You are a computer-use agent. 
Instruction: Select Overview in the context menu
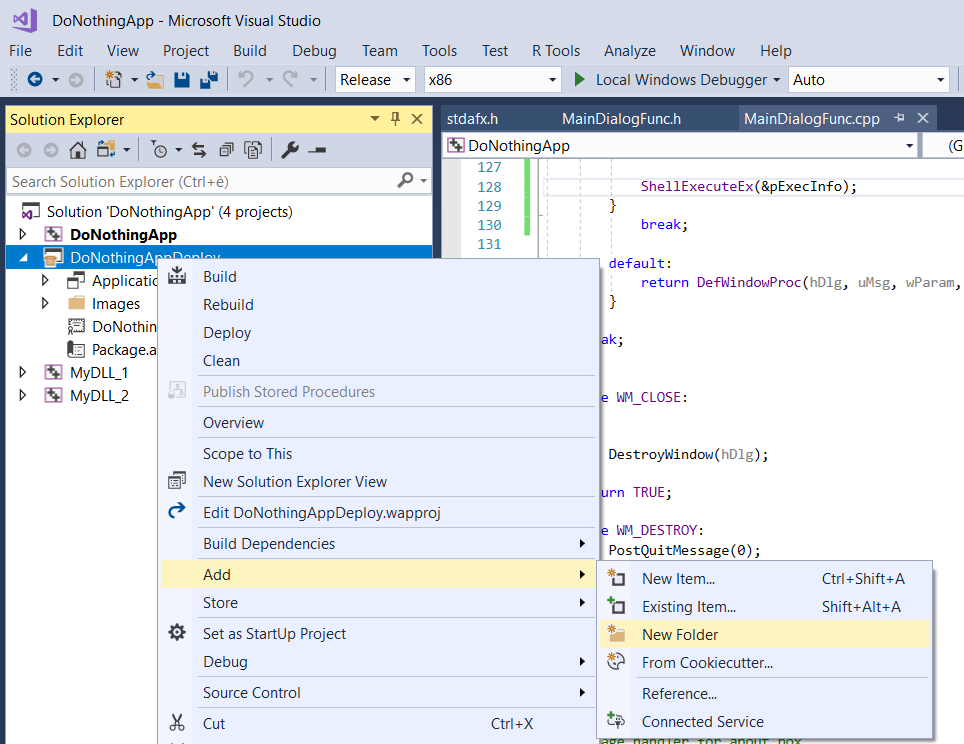(378, 422)
